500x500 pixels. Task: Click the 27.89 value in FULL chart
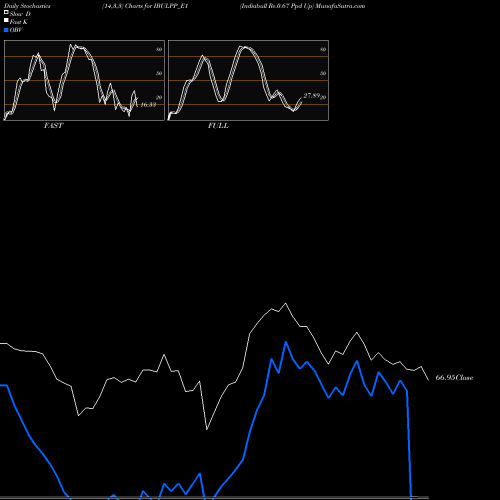click(312, 96)
